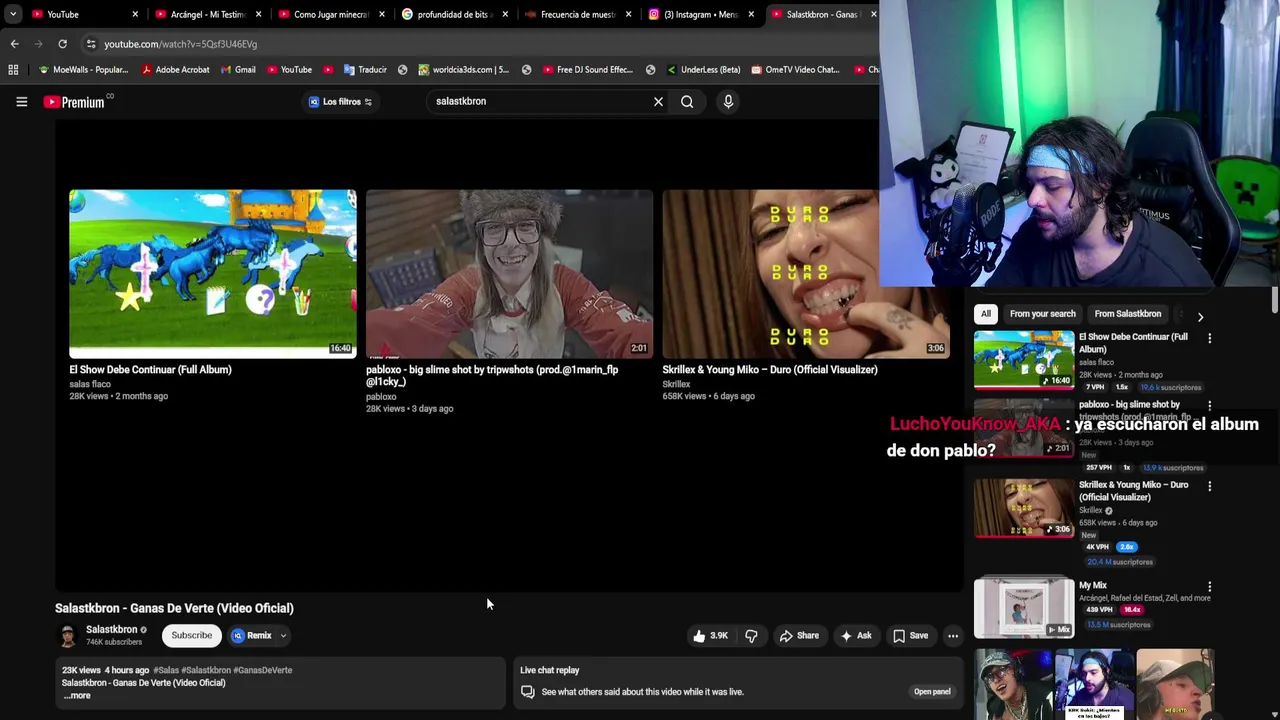This screenshot has height=720, width=1280.
Task: Click the Salastkbron channel avatar
Action: pyautogui.click(x=67, y=636)
